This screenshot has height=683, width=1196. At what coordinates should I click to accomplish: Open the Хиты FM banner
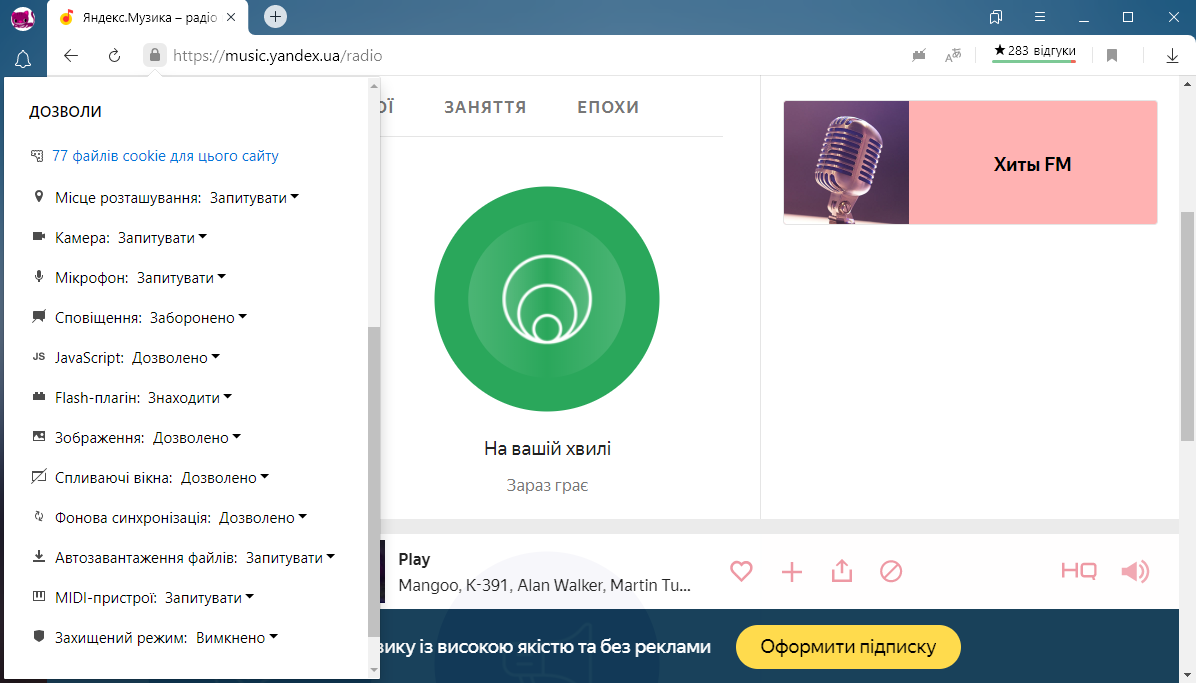[x=970, y=163]
